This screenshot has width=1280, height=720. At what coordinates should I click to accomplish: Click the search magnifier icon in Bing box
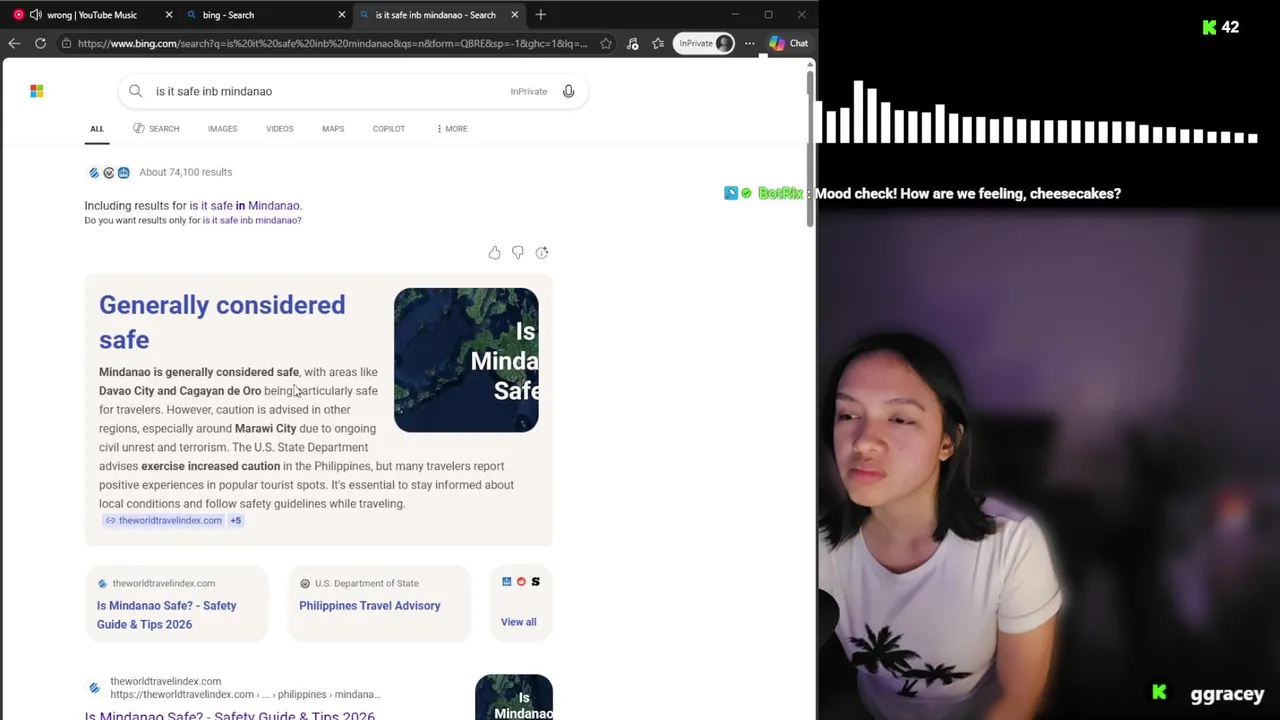pos(136,91)
